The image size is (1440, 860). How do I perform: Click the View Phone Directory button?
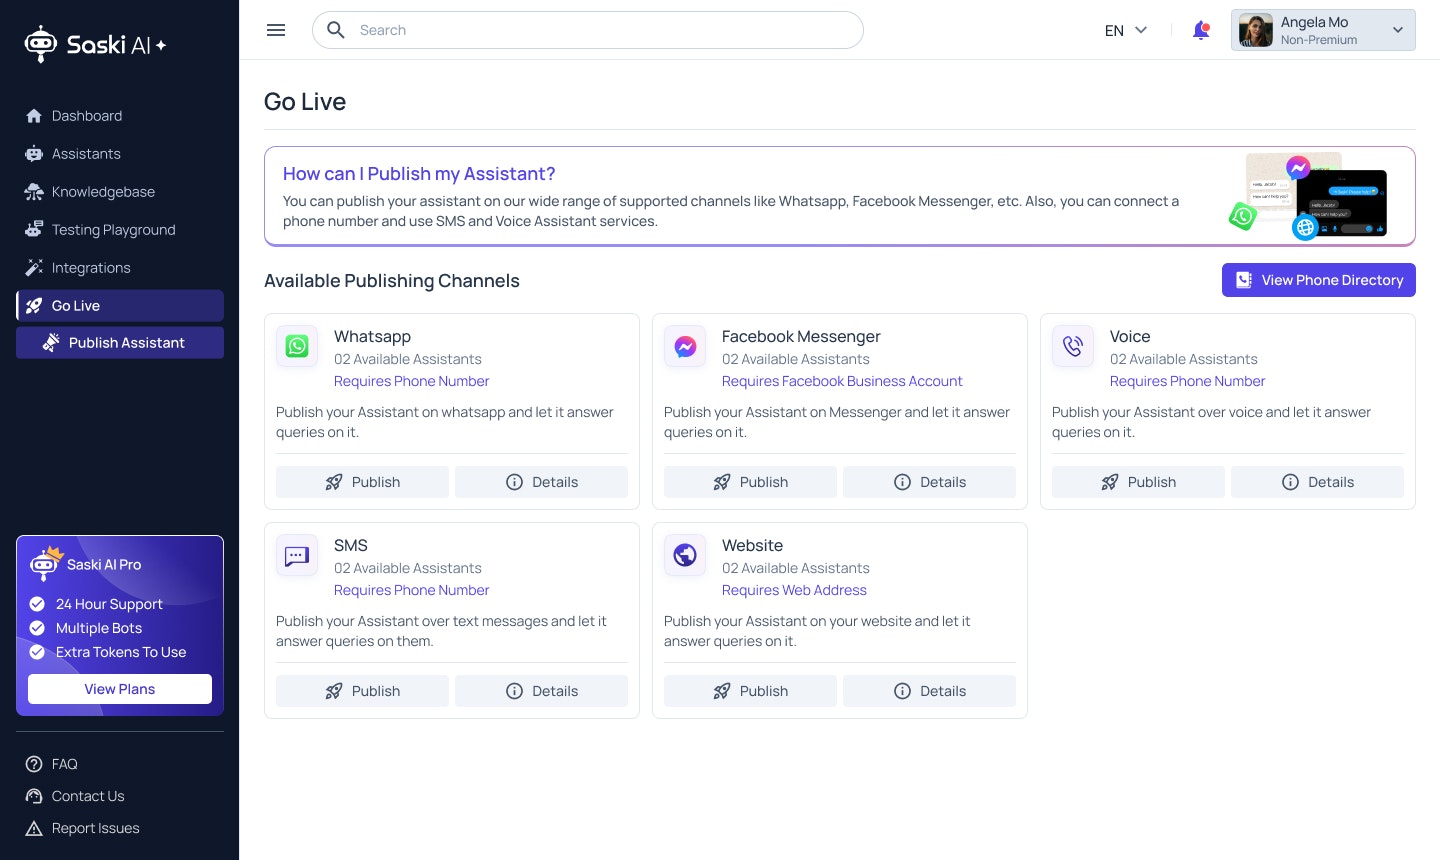click(x=1318, y=280)
